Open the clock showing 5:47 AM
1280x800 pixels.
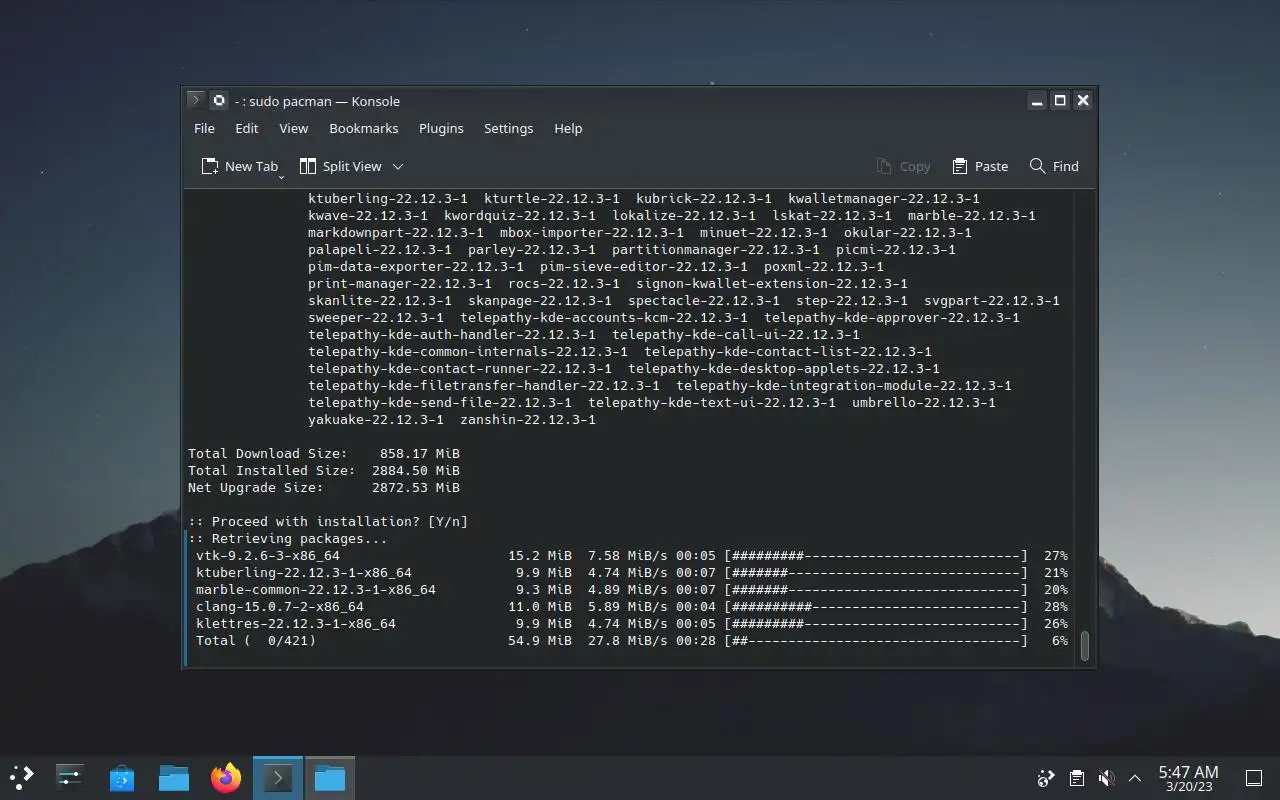tap(1188, 778)
